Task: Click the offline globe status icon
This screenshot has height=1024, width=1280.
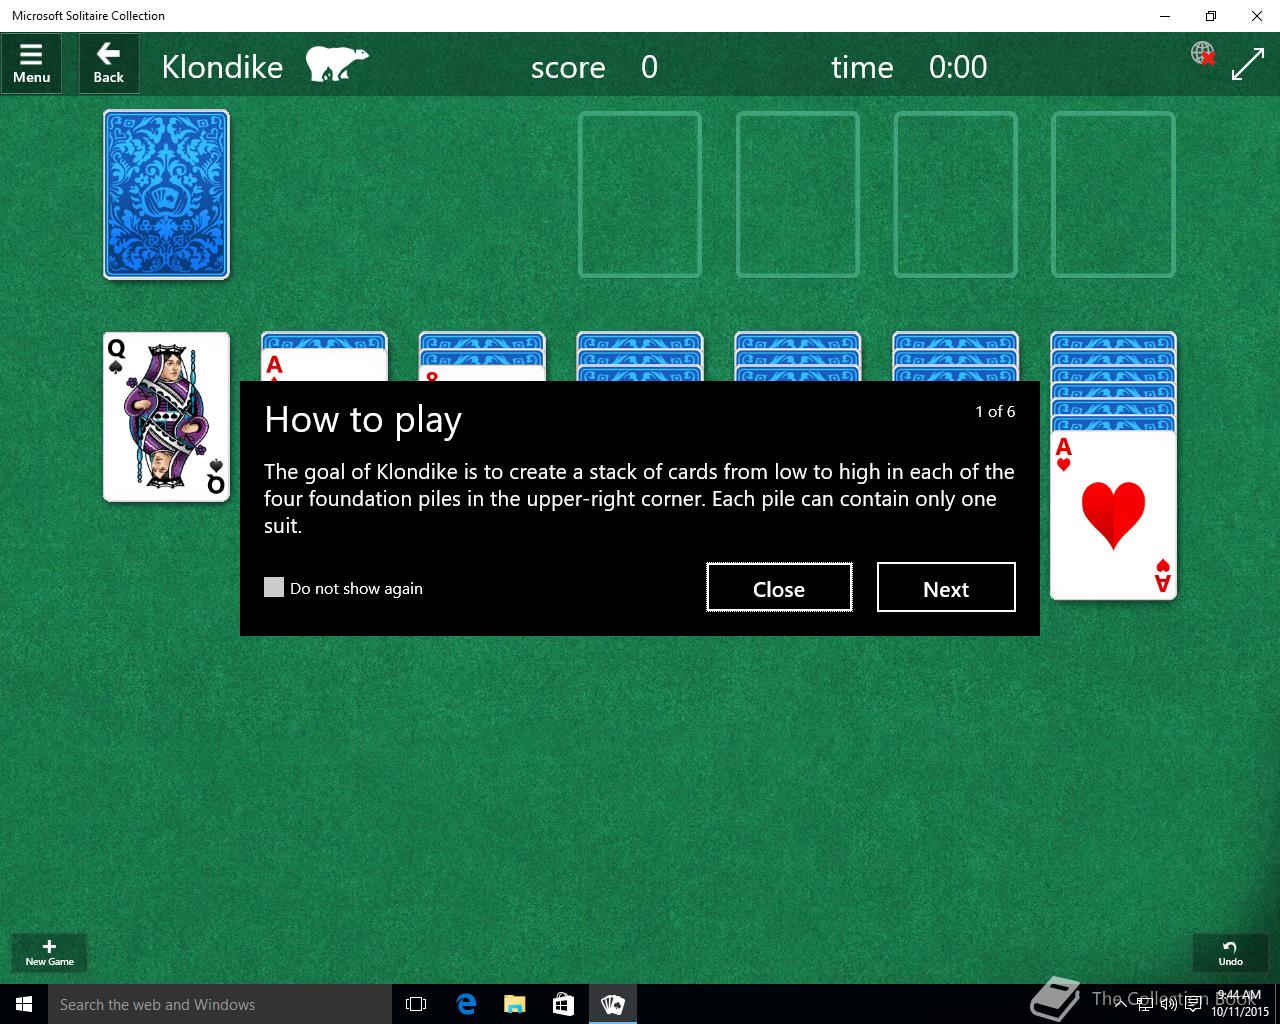Action: [x=1203, y=53]
